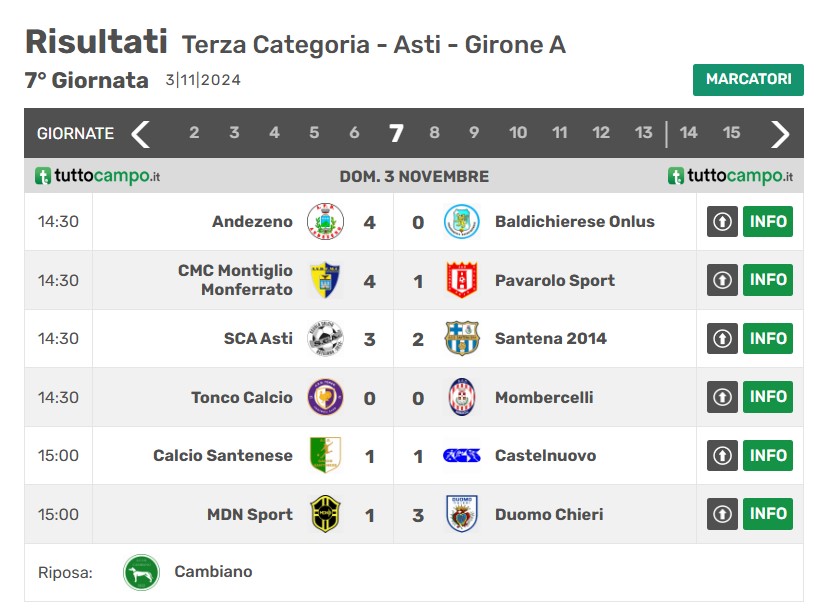Click the Pavarolo Sport red crest
The height and width of the screenshot is (608, 827).
[x=461, y=280]
